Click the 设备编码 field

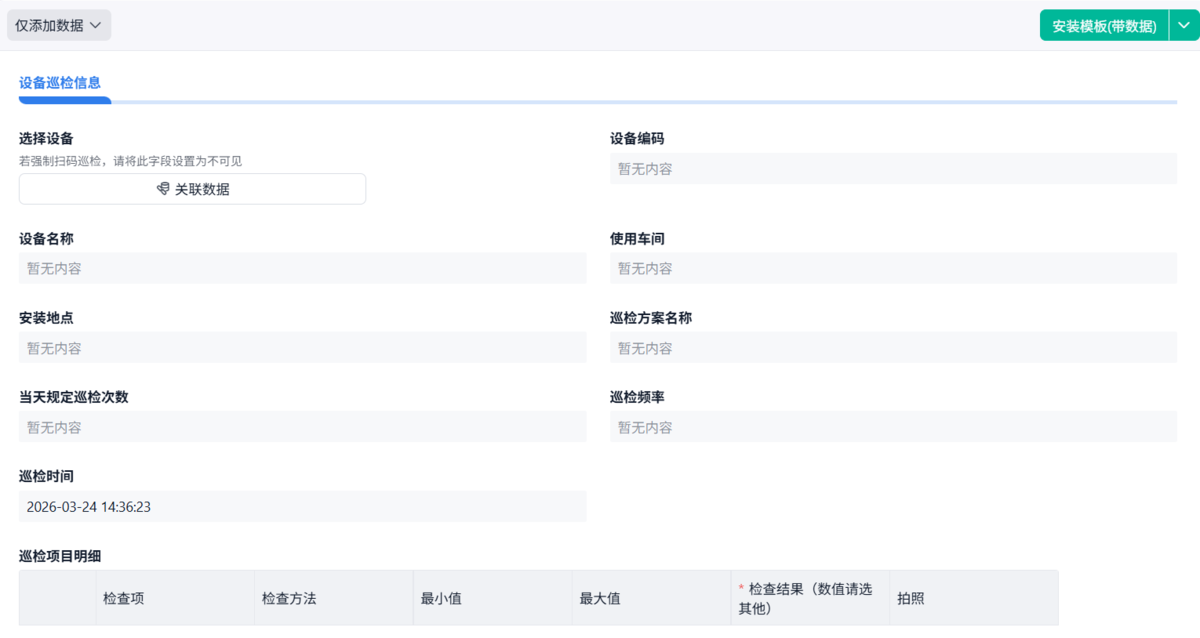[x=893, y=169]
